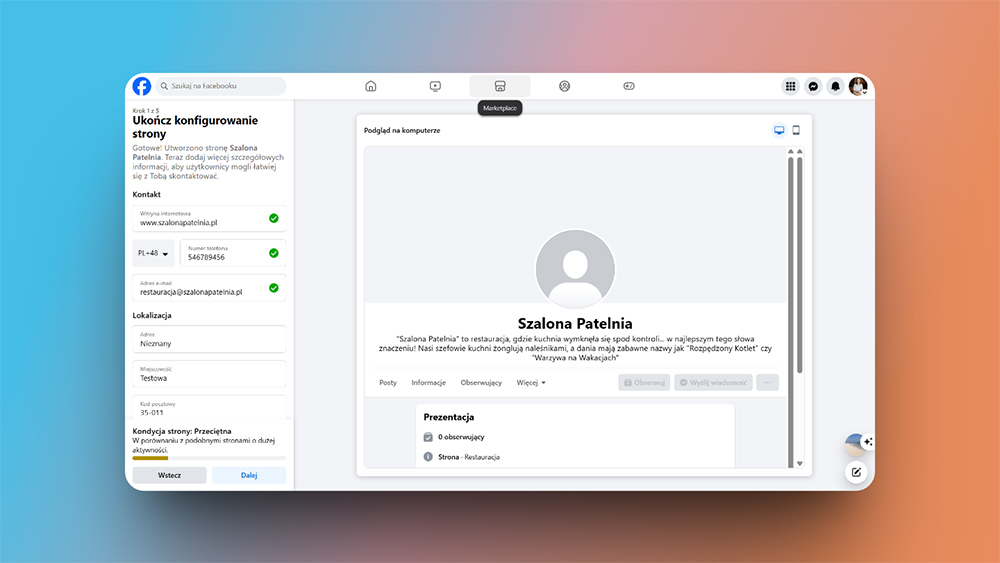Open the Gaming icon in top bar
Viewport: 1000px width, 563px height.
click(629, 86)
